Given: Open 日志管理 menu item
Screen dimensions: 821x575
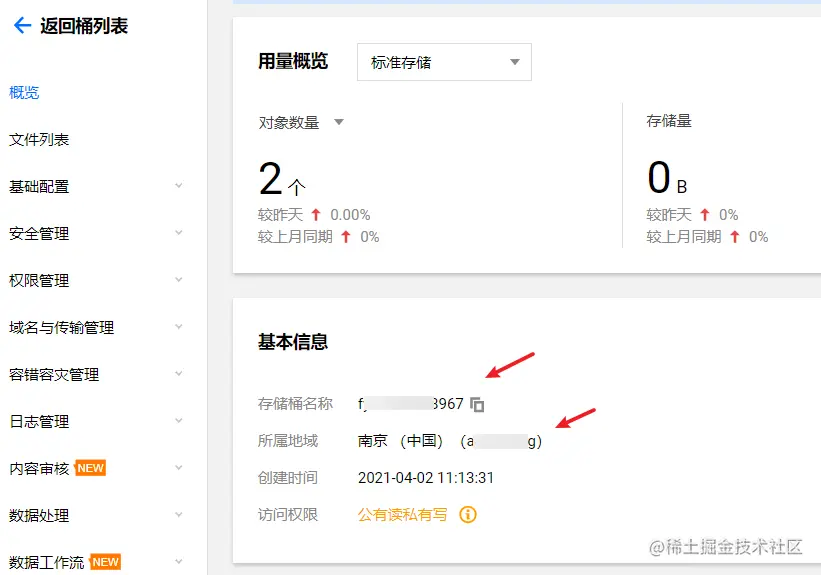Looking at the screenshot, I should pyautogui.click(x=39, y=422).
